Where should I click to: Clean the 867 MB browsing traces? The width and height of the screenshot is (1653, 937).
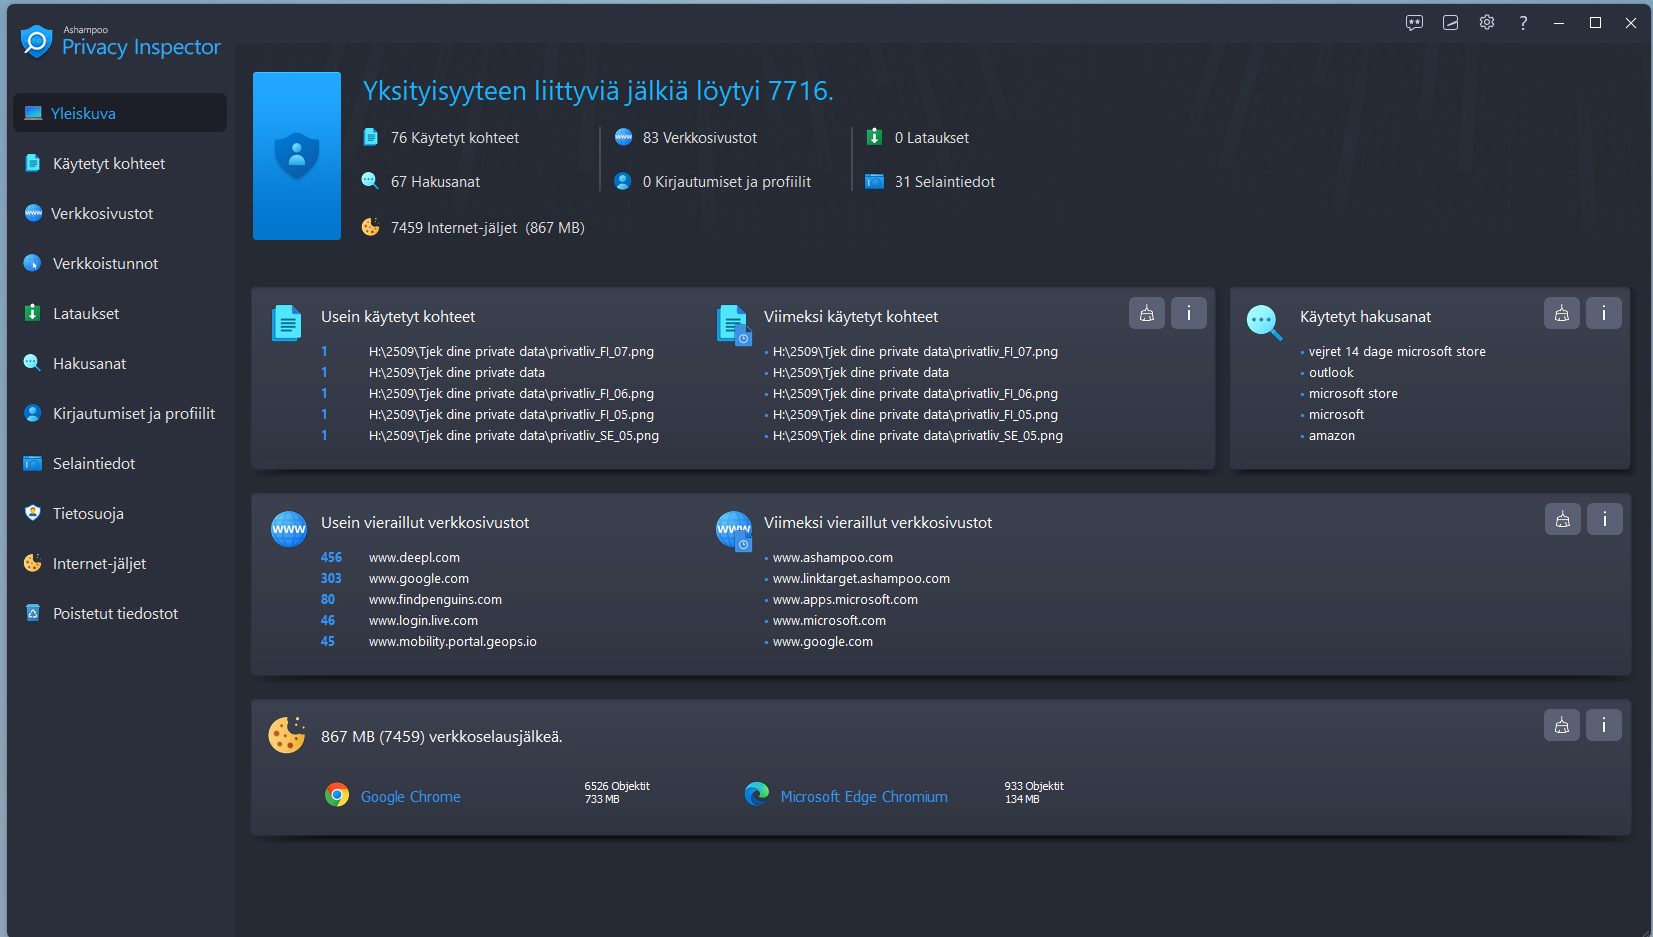click(x=1561, y=726)
